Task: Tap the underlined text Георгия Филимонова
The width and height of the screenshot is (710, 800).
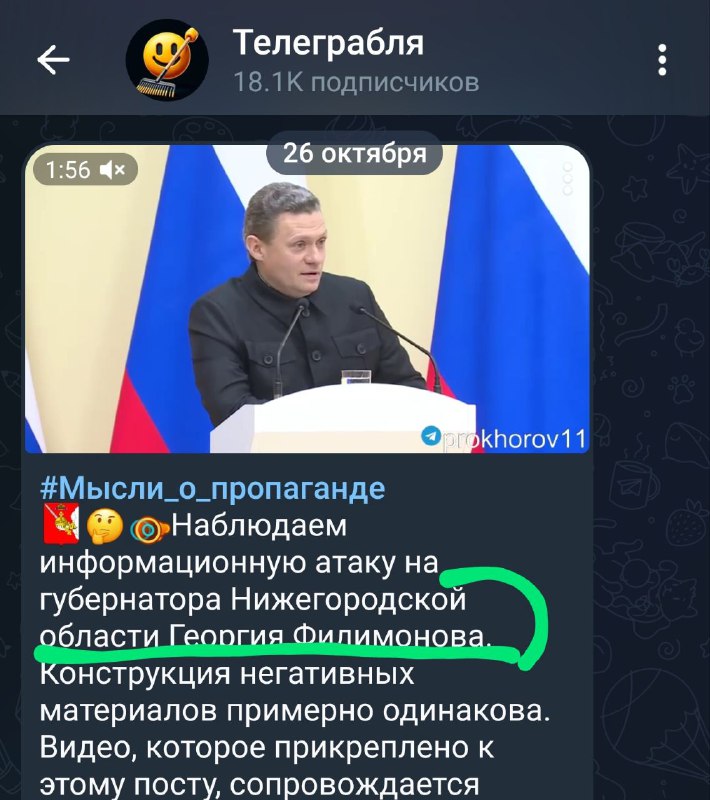Action: click(330, 637)
